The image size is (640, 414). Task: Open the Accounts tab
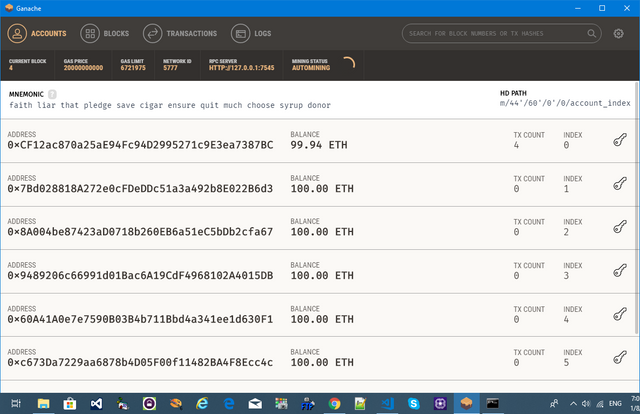point(37,33)
